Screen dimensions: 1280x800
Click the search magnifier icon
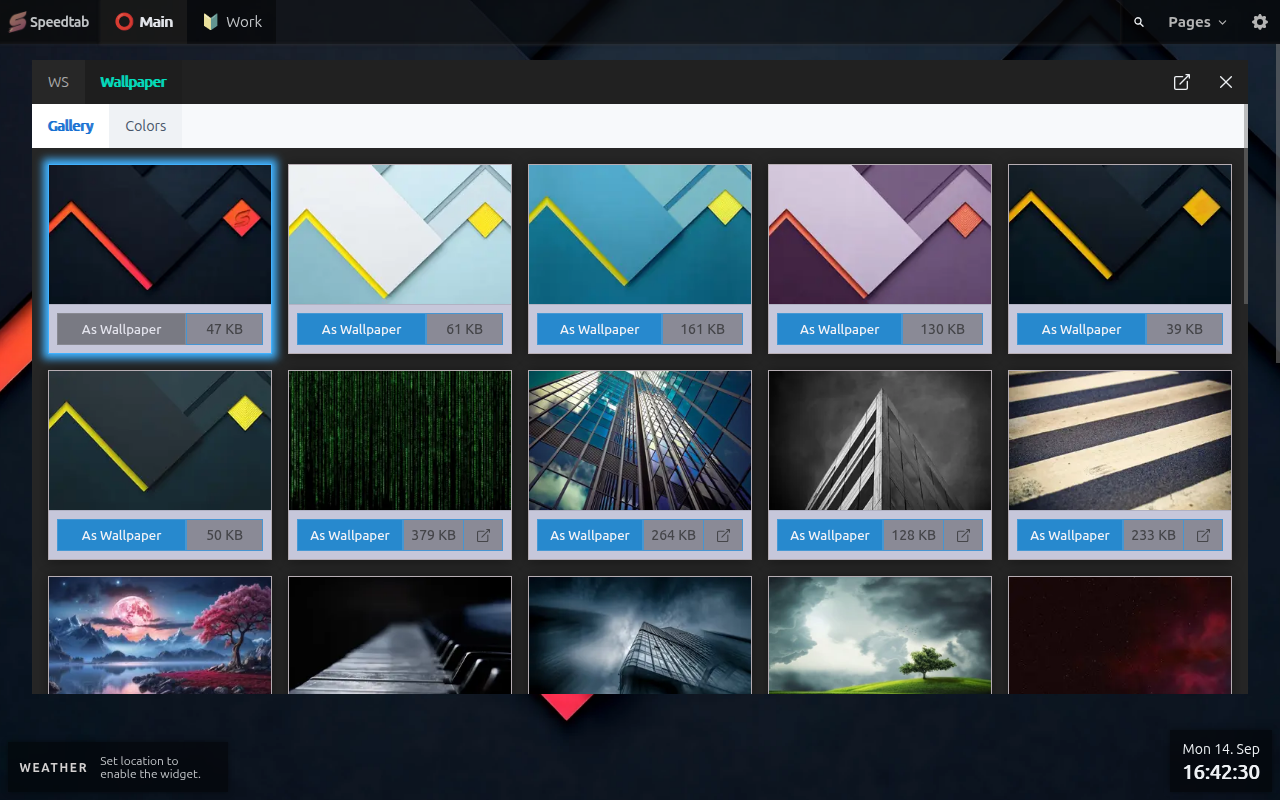[x=1139, y=22]
